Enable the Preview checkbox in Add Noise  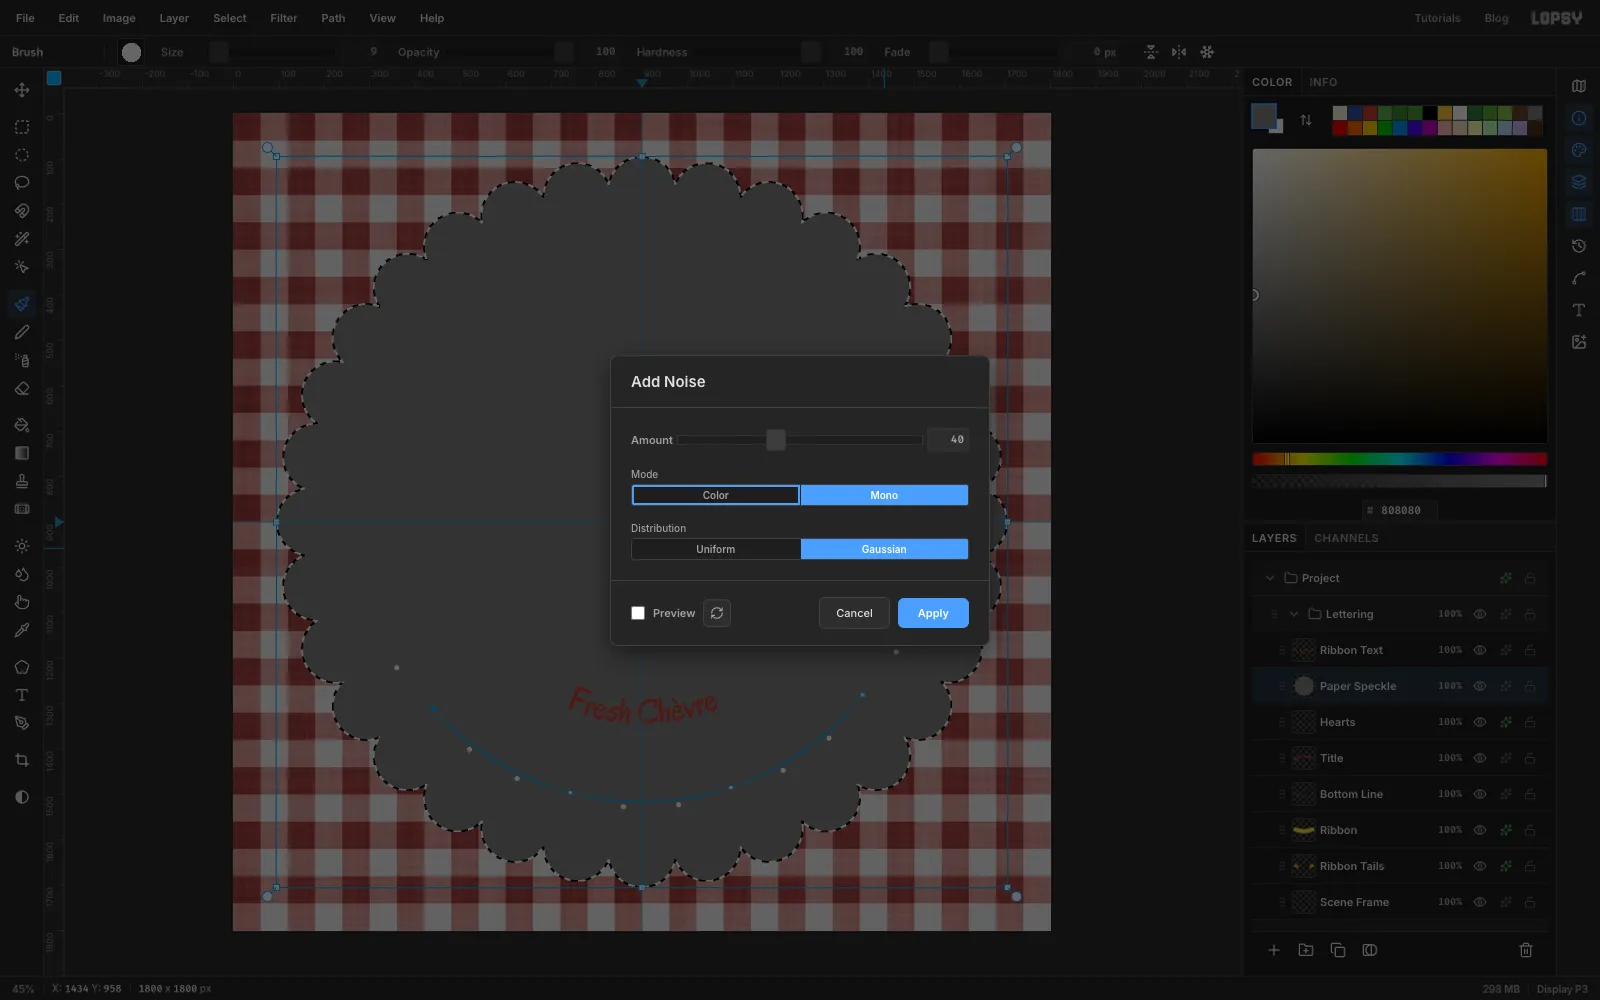click(638, 613)
